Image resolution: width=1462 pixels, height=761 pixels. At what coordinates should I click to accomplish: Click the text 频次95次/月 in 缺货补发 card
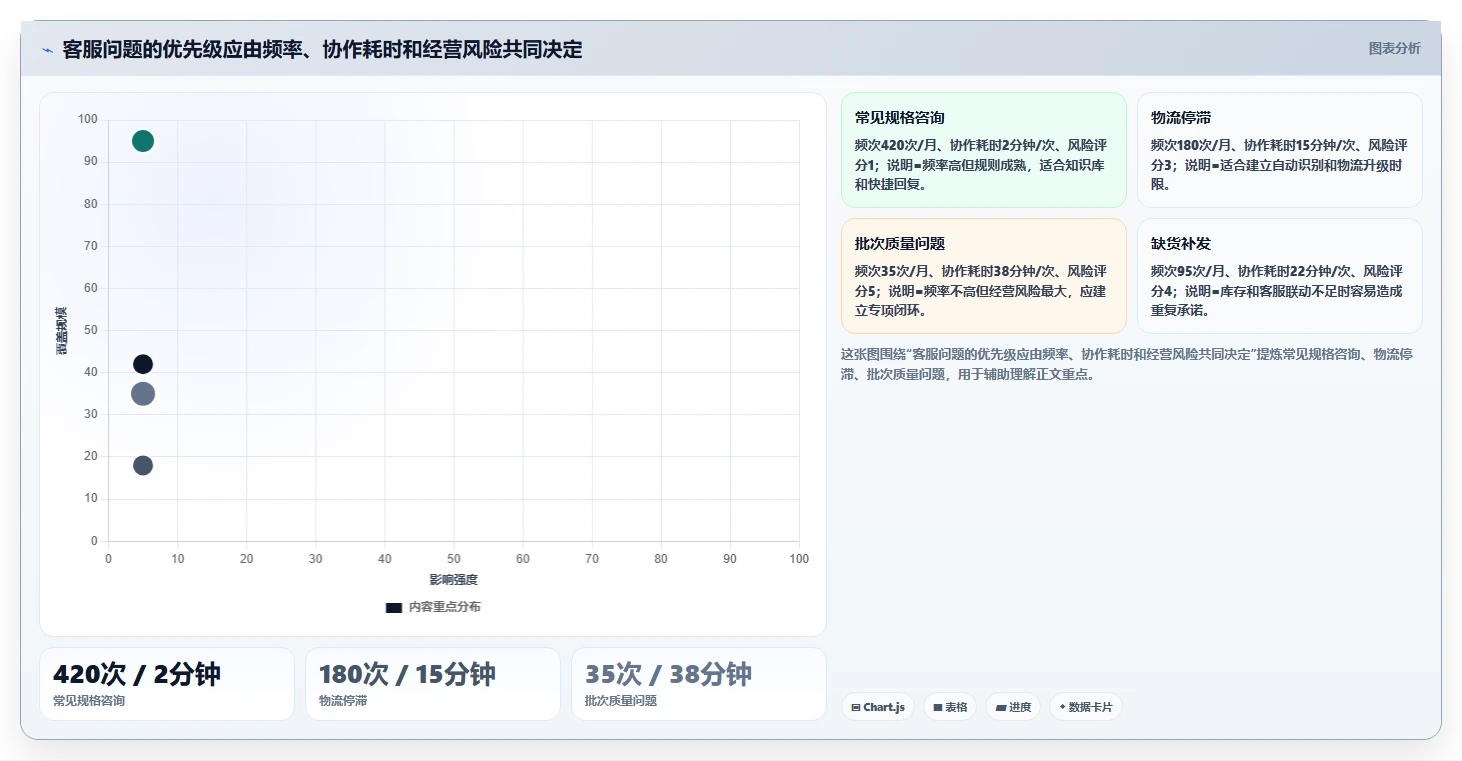click(x=1190, y=272)
